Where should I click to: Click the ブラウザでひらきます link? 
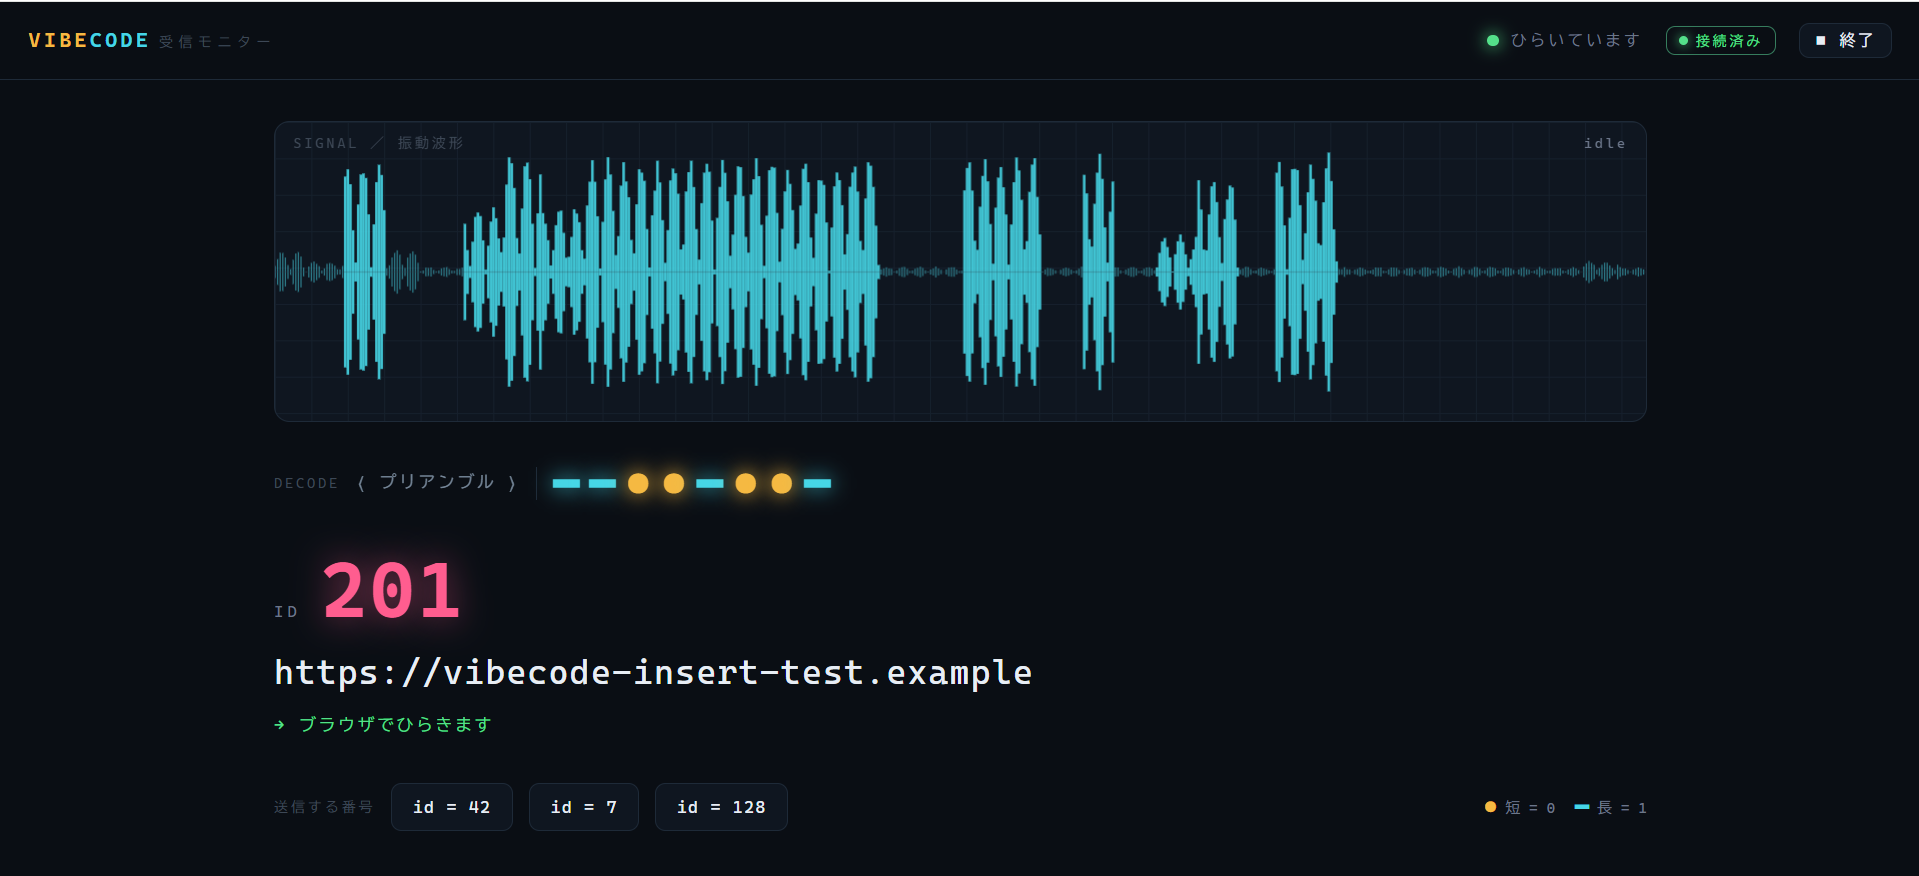click(395, 724)
